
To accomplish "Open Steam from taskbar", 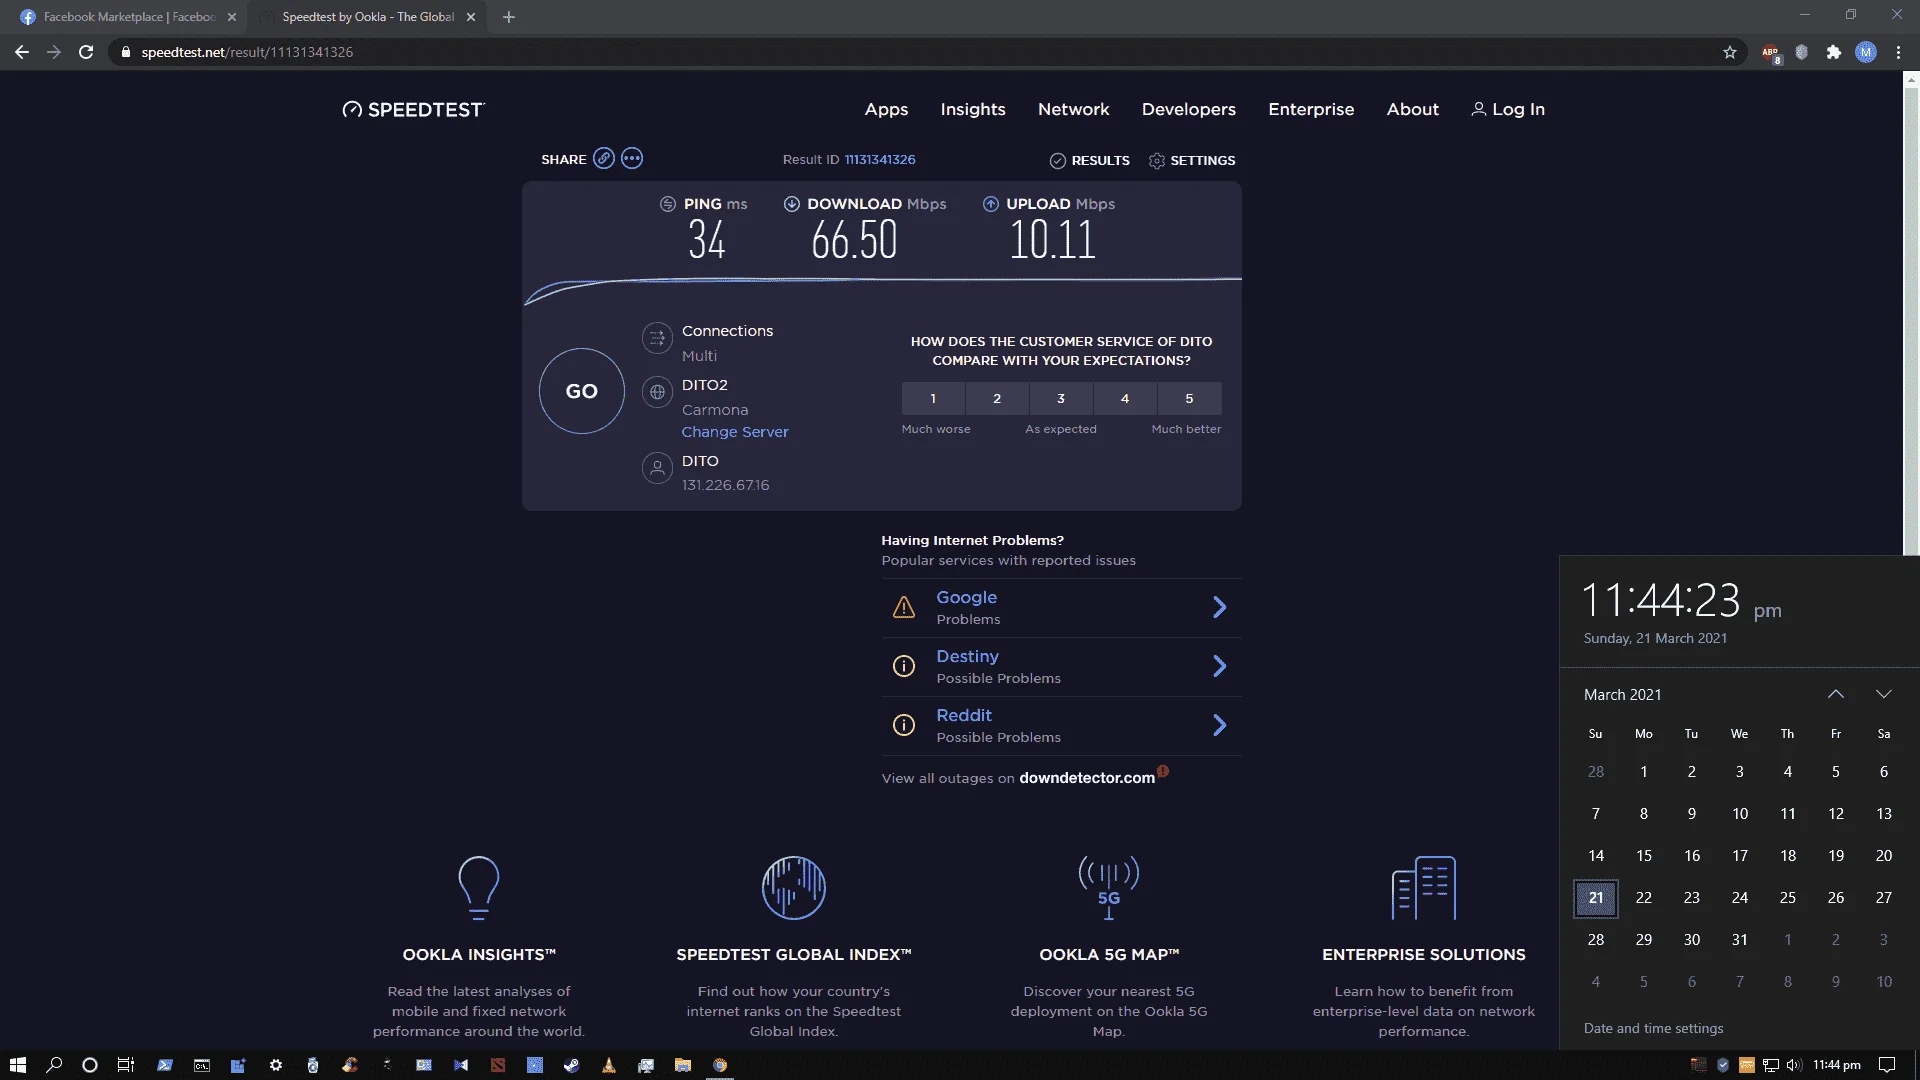I will (x=571, y=1065).
